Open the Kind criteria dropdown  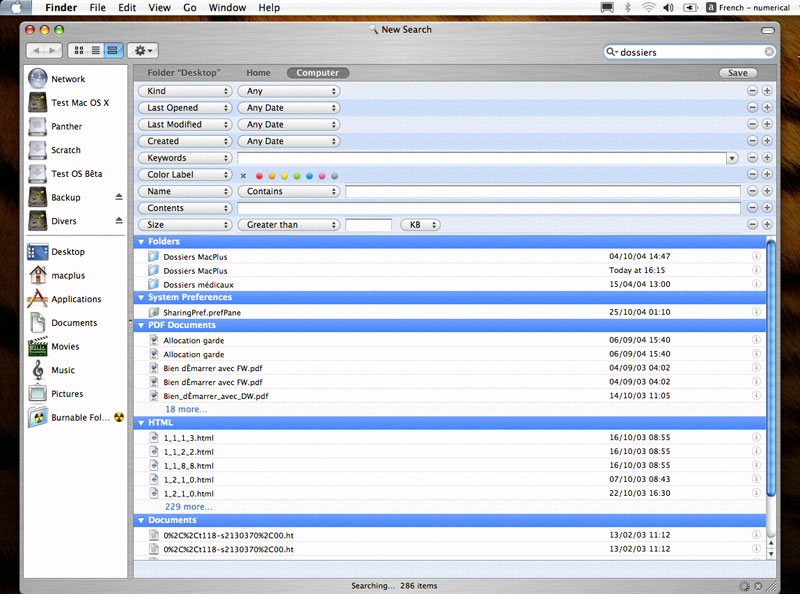coord(185,91)
